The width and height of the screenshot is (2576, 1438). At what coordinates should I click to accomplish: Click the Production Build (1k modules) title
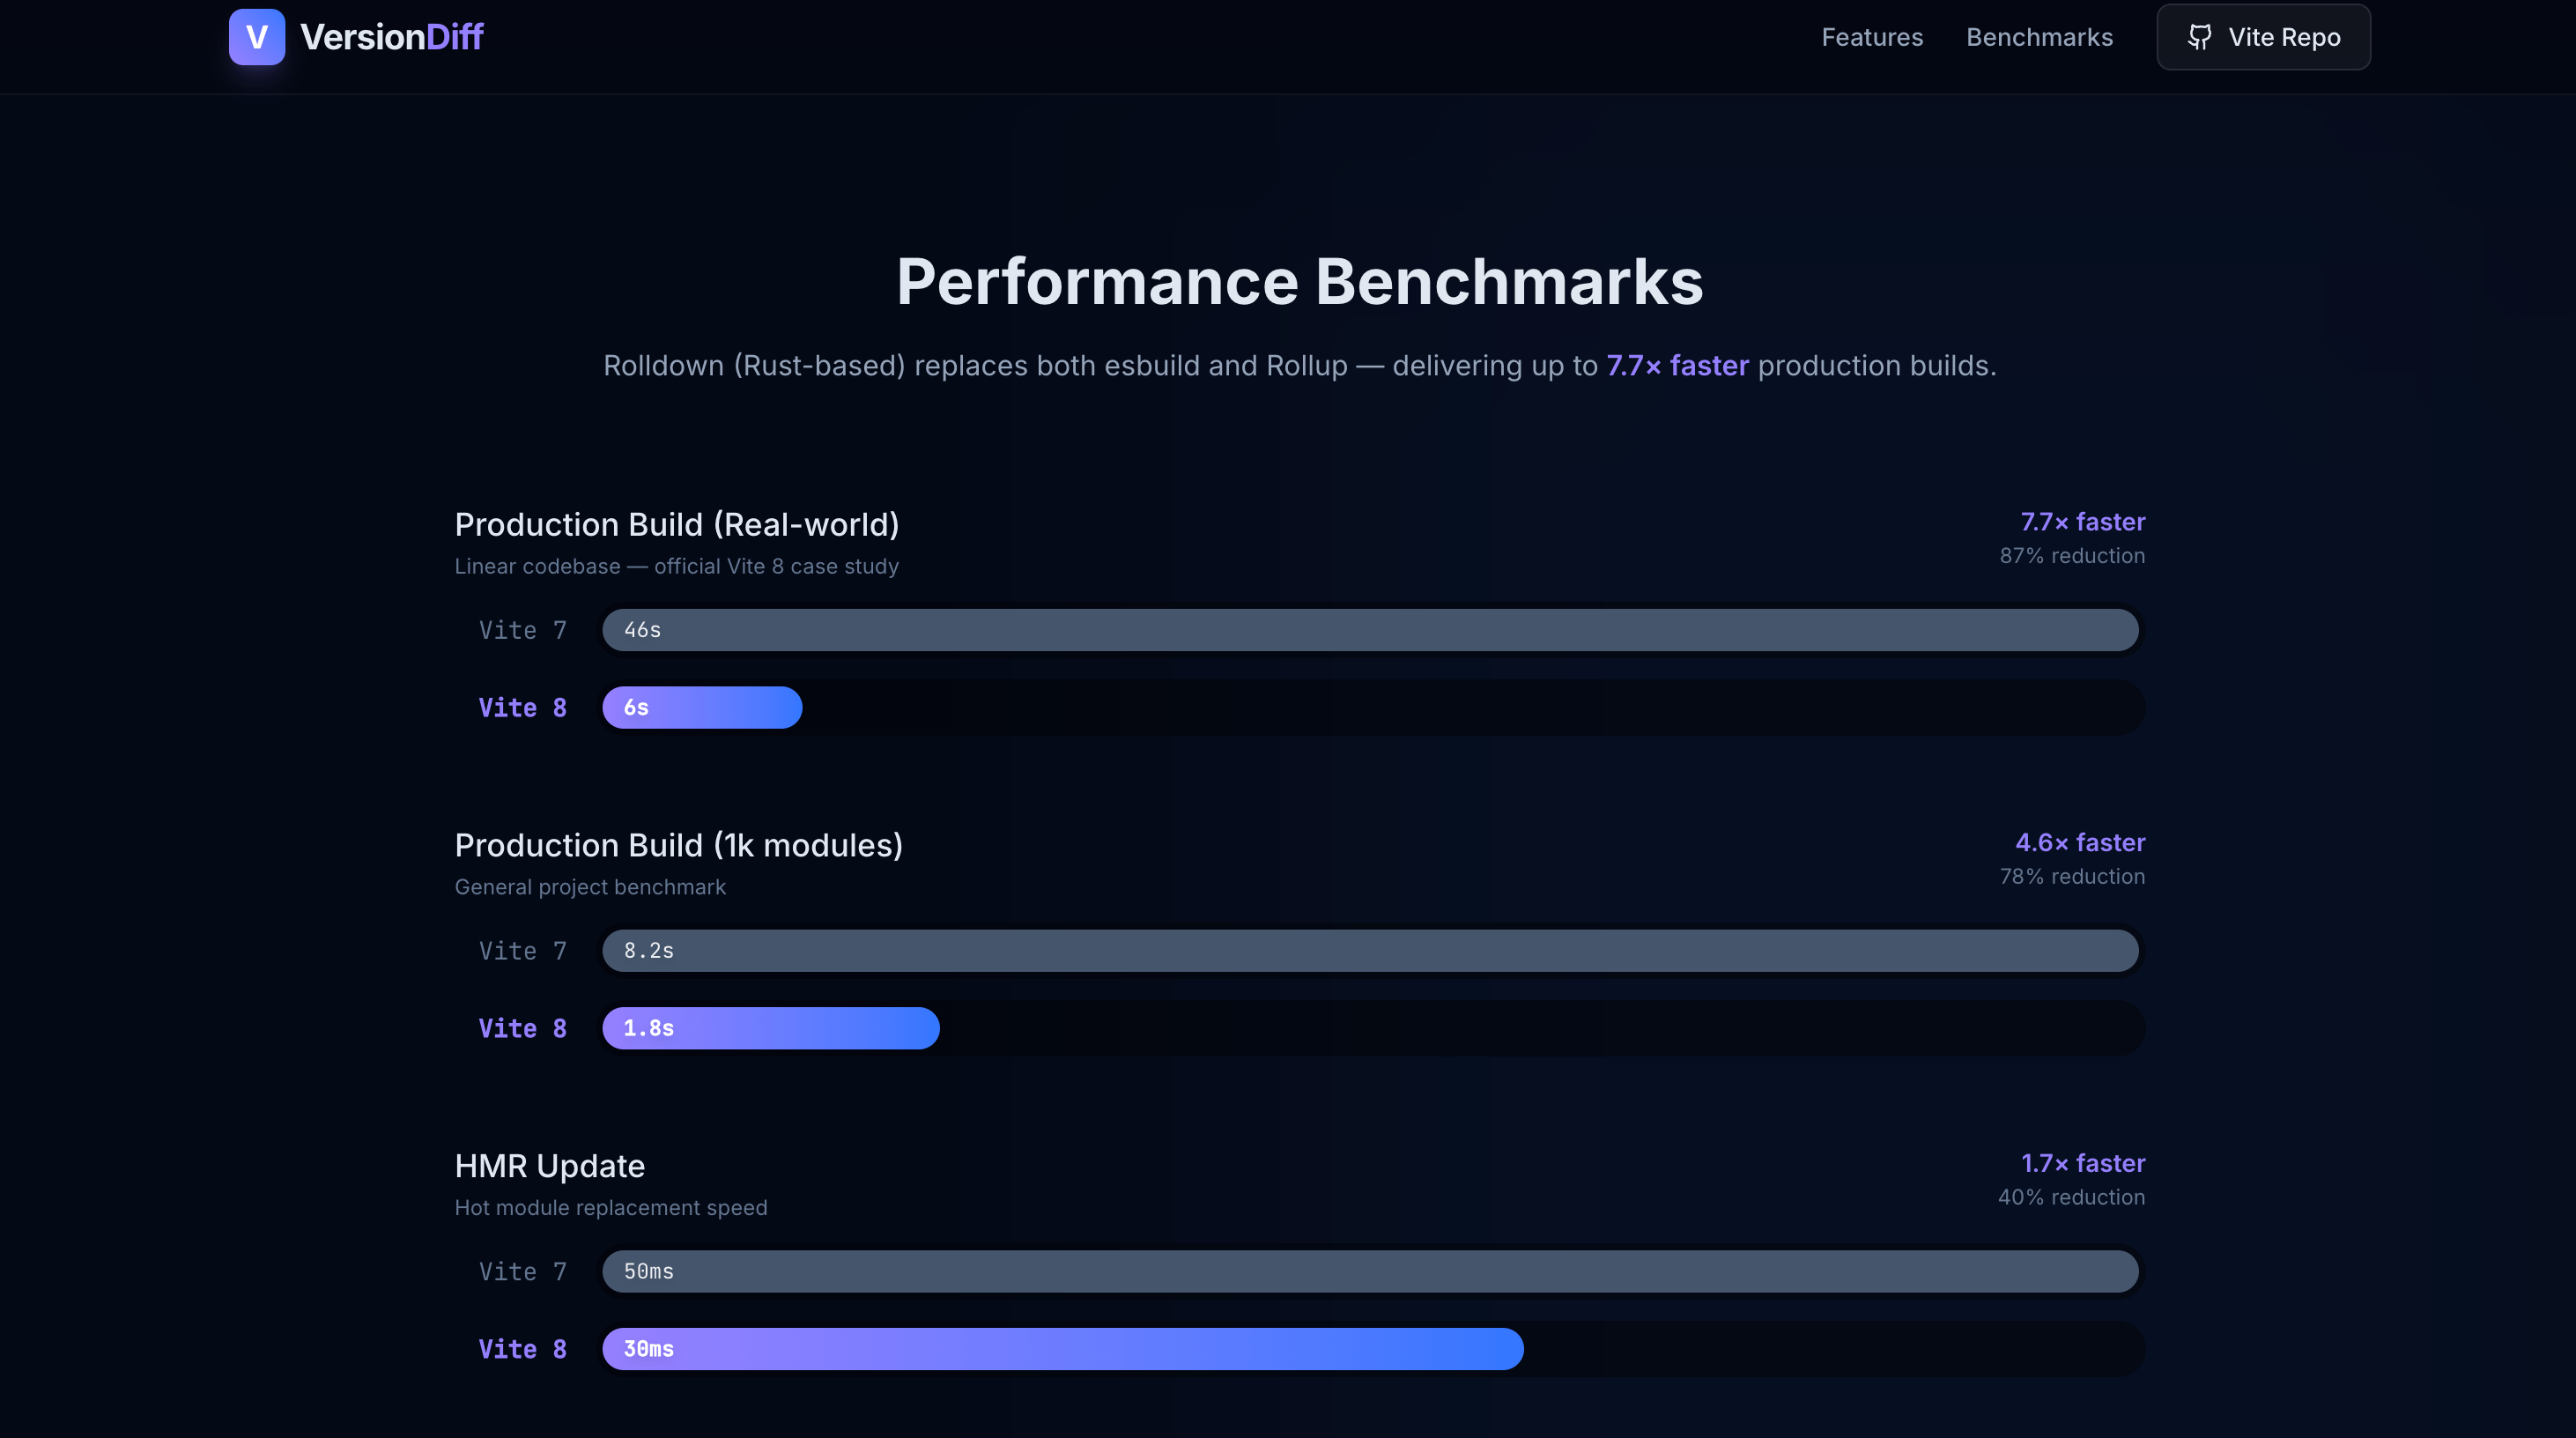679,846
